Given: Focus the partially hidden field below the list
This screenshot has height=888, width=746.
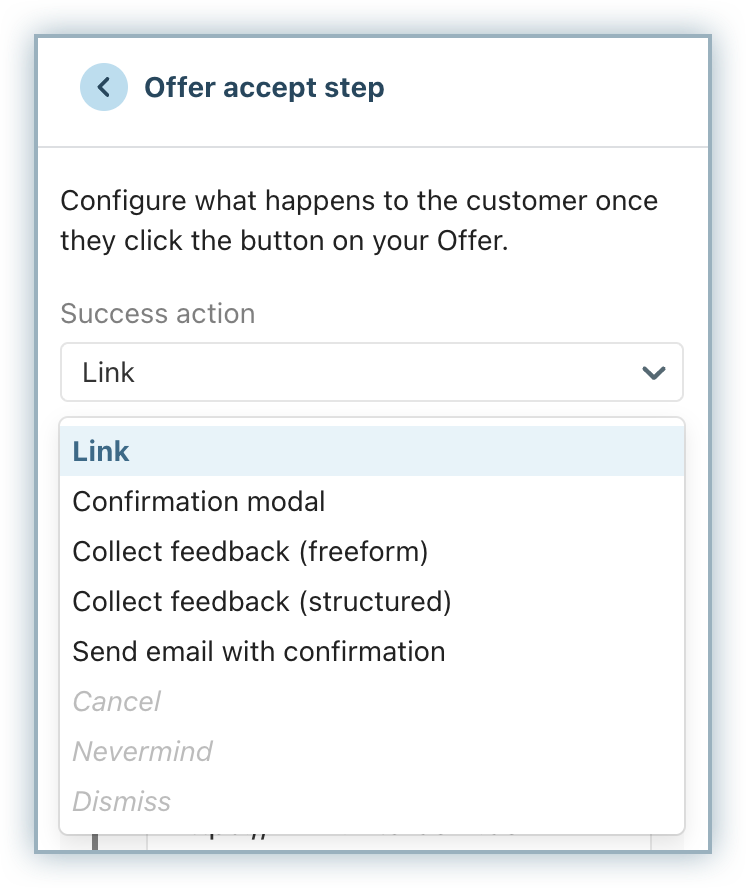Looking at the screenshot, I should 400,842.
